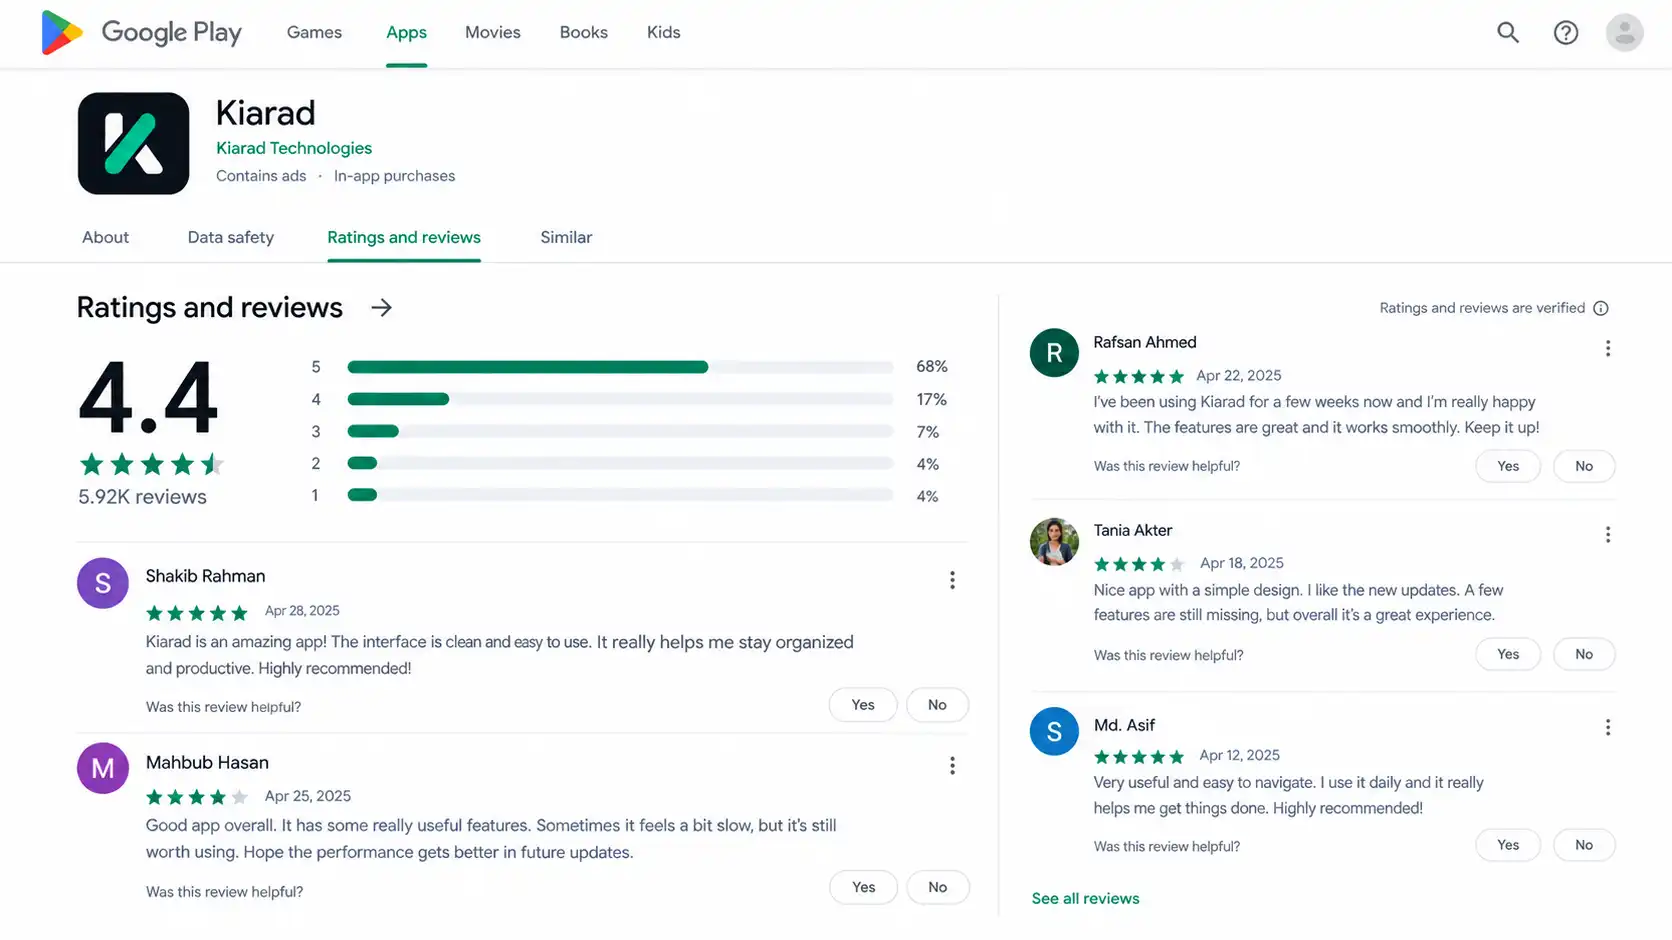This screenshot has width=1672, height=940.
Task: Click Shakib Rahman's purple S avatar
Action: tap(103, 583)
